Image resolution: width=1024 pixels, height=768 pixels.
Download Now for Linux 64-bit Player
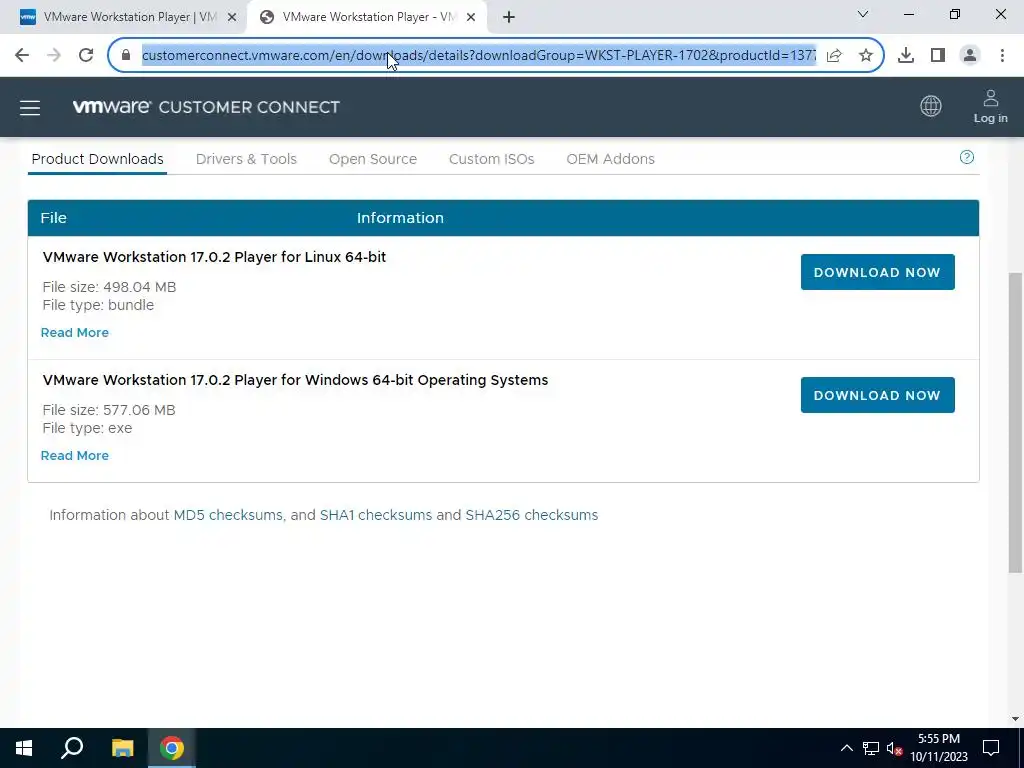coord(878,272)
